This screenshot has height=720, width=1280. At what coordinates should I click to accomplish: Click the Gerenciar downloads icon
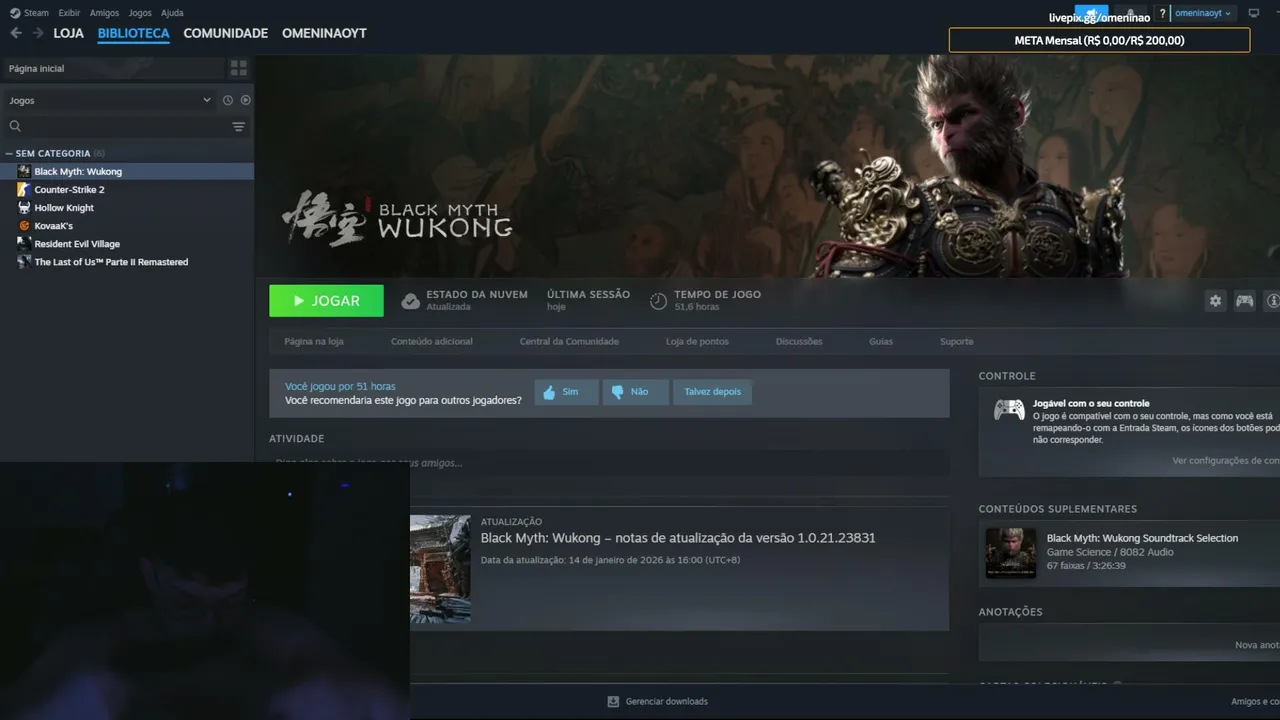(613, 702)
